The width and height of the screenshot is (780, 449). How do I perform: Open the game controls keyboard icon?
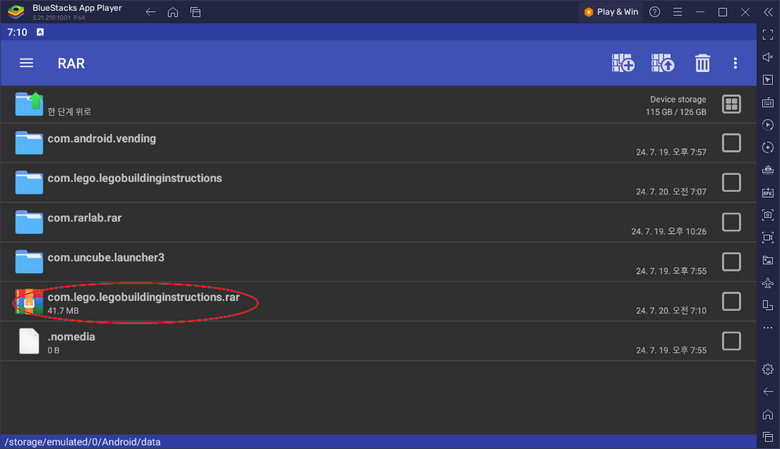pos(768,102)
